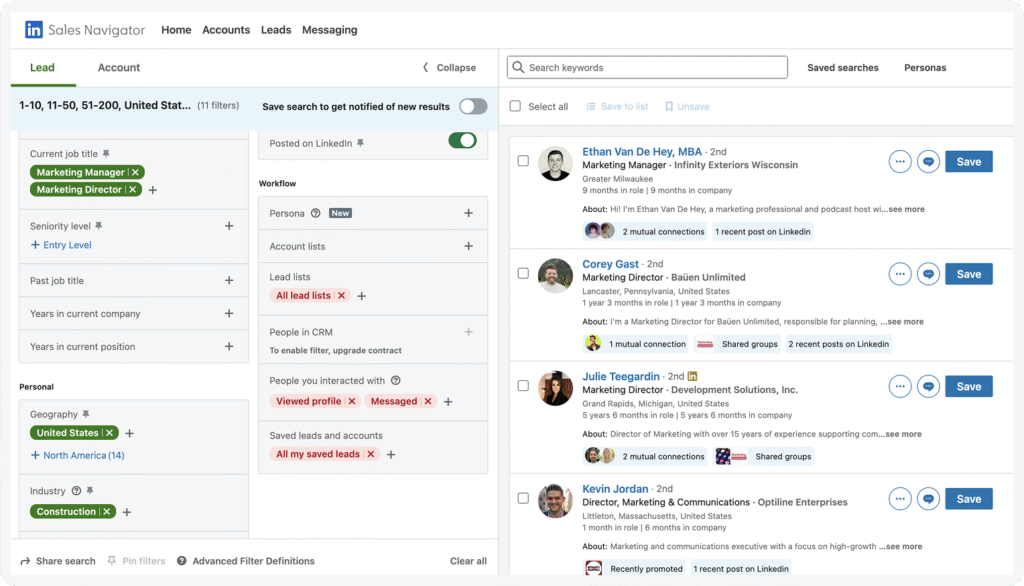This screenshot has width=1024, height=586.
Task: Disable the Posted on LinkedIn toggle
Action: [x=462, y=141]
